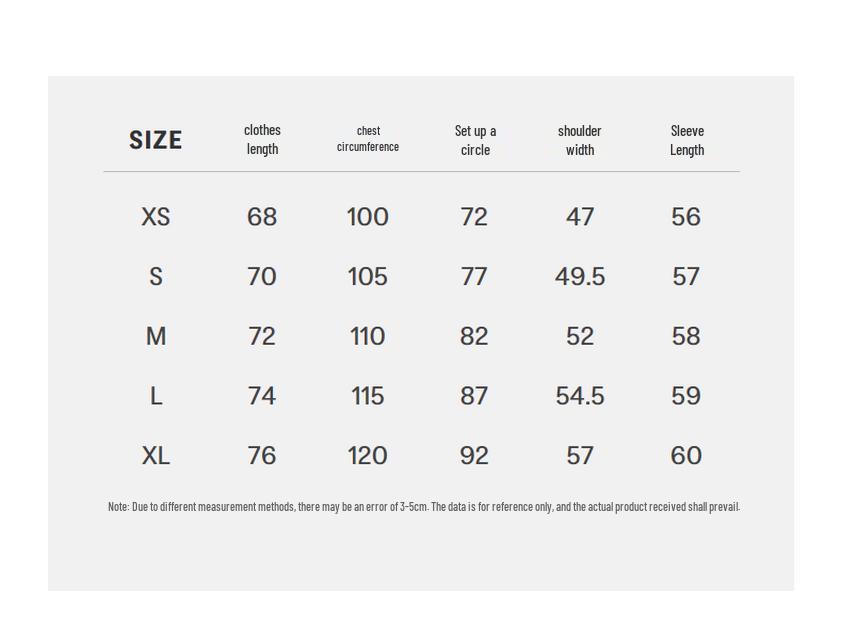Select the 'Set up a circle' header
The image size is (842, 632).
[x=475, y=140]
